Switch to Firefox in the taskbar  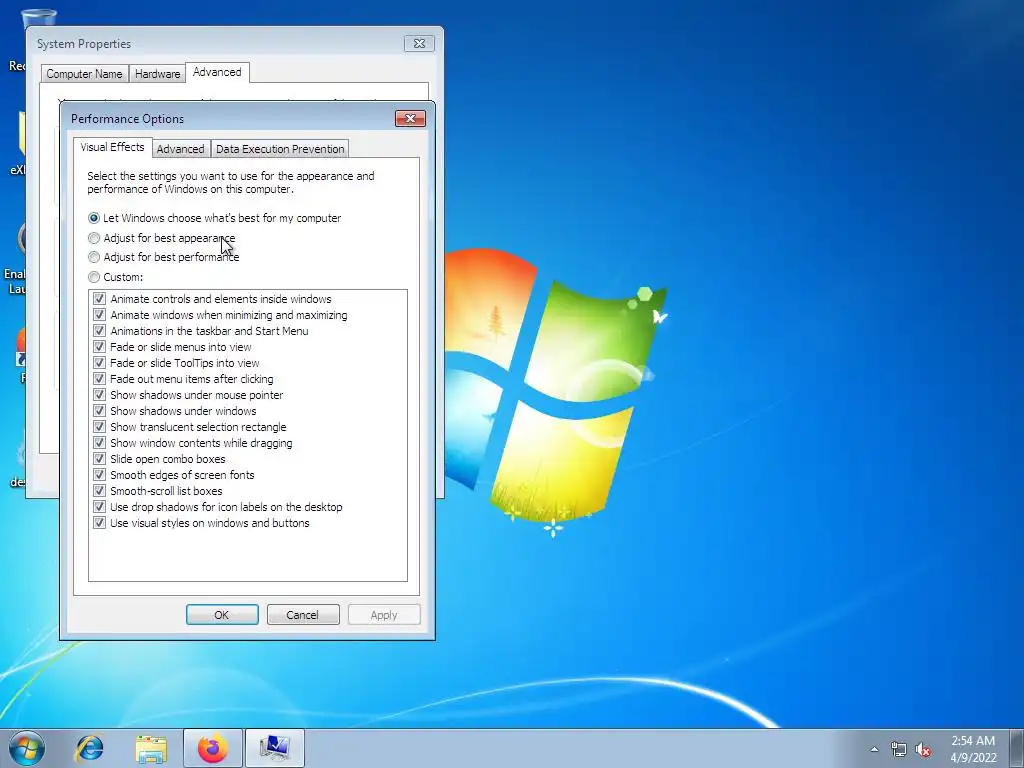pos(212,748)
